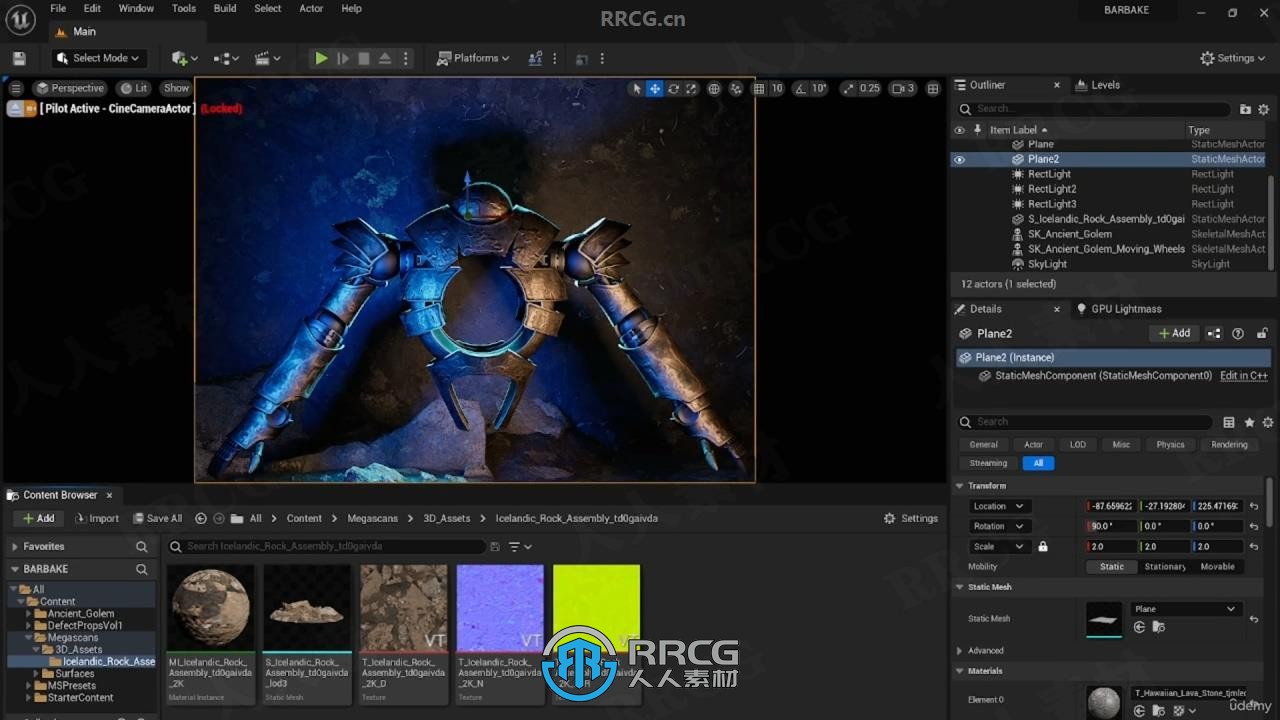Collapse the Transform section

[x=960, y=485]
